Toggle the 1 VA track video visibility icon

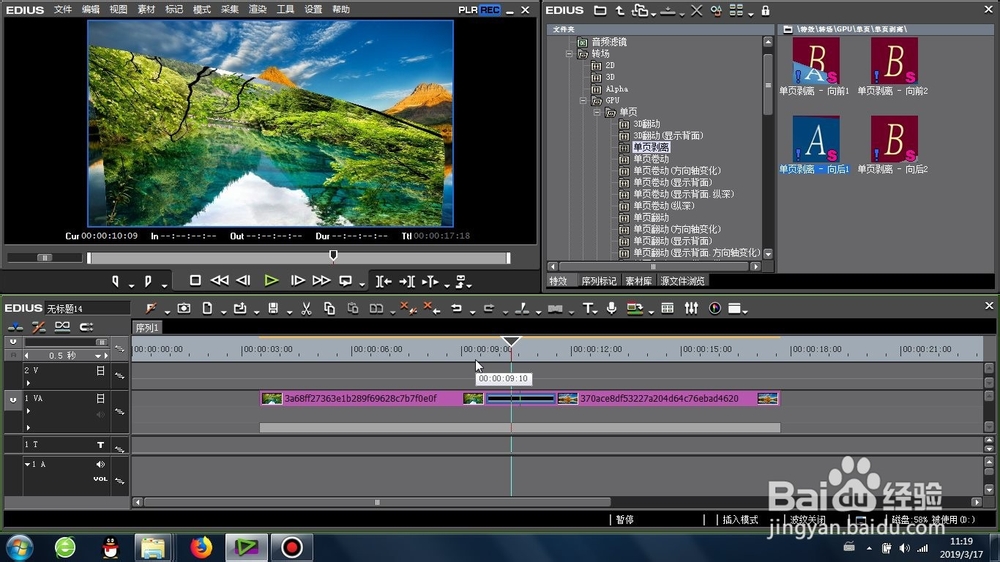tap(100, 398)
